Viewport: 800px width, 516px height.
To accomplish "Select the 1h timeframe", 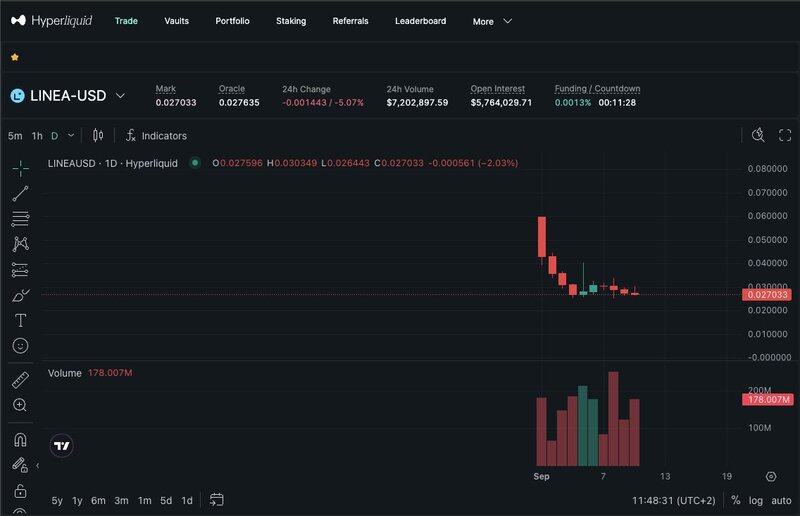I will click(37, 136).
